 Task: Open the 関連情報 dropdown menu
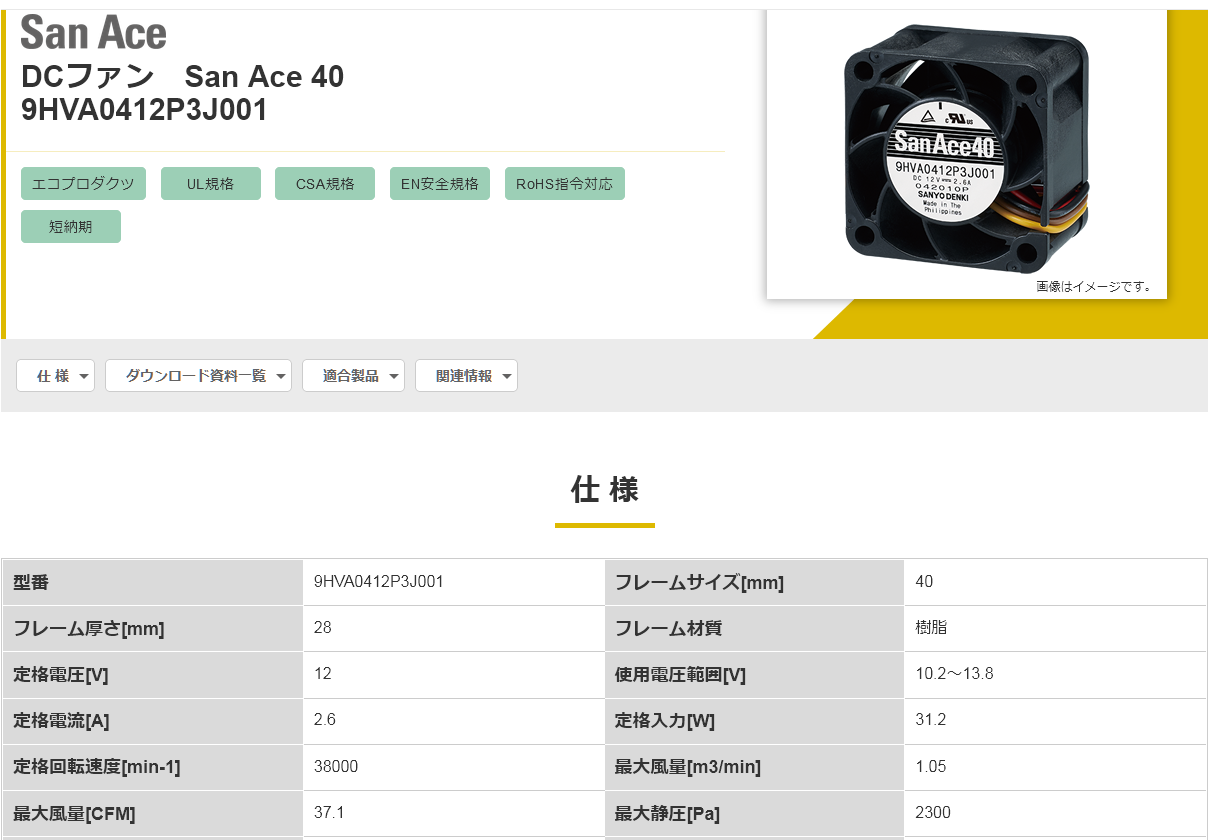[466, 376]
